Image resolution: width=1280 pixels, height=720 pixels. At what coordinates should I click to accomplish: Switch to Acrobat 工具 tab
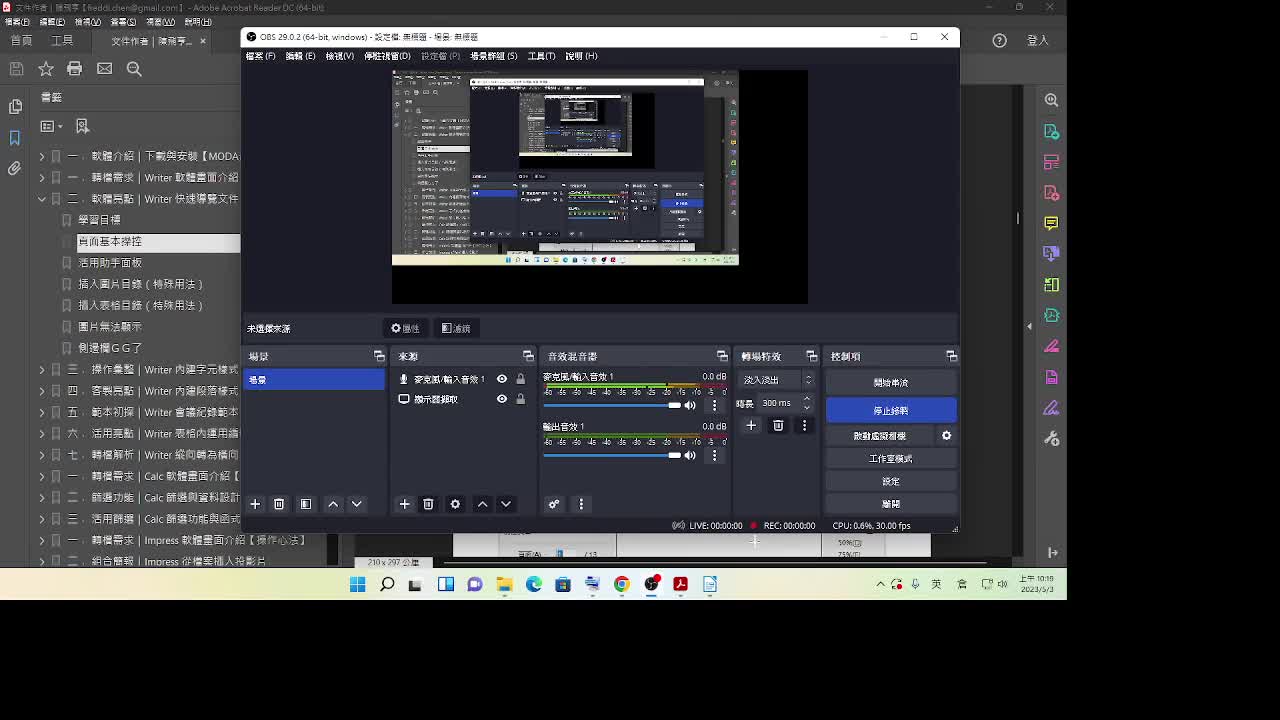62,41
